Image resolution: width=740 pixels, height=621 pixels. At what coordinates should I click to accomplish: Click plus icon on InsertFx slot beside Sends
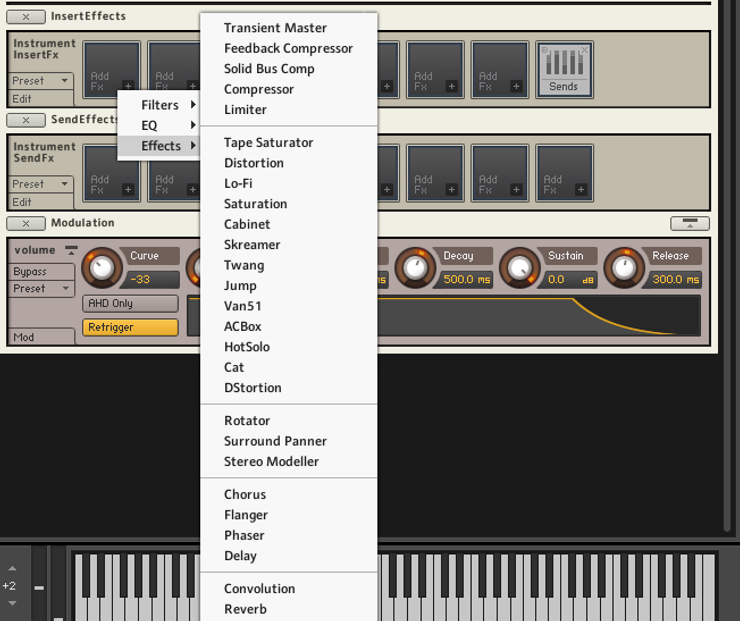coord(516,86)
